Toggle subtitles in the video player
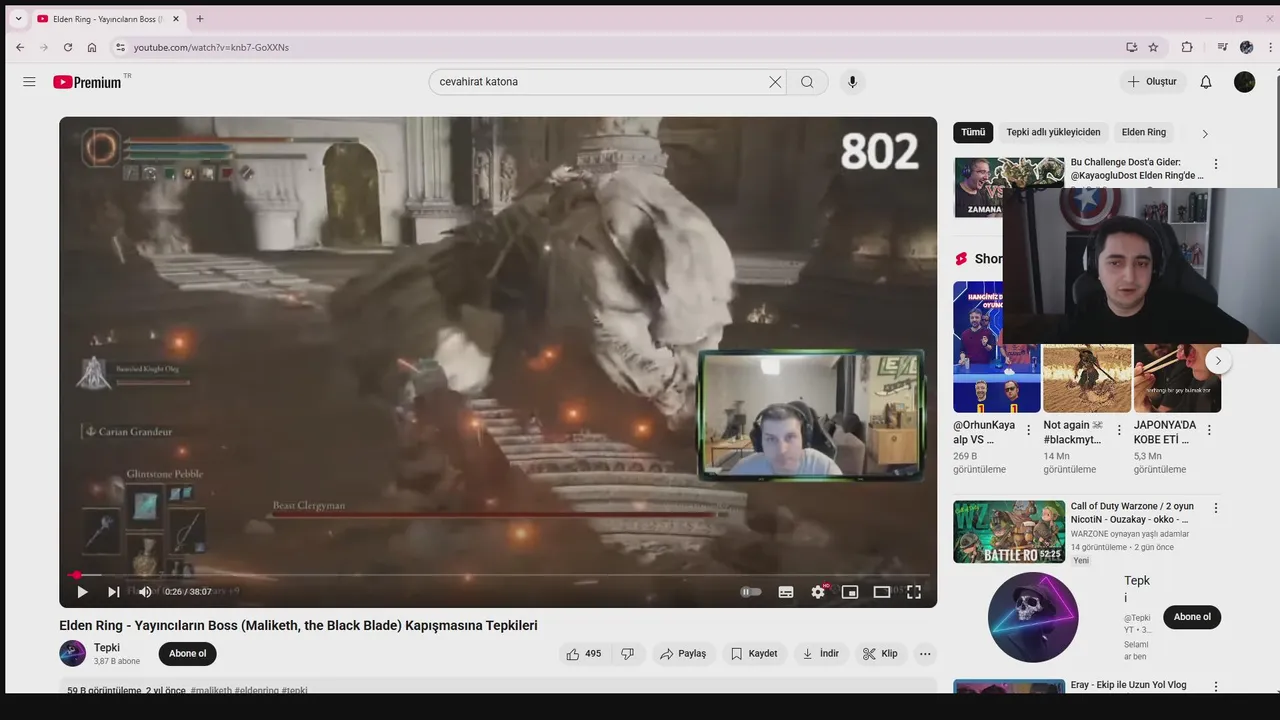 (x=786, y=592)
